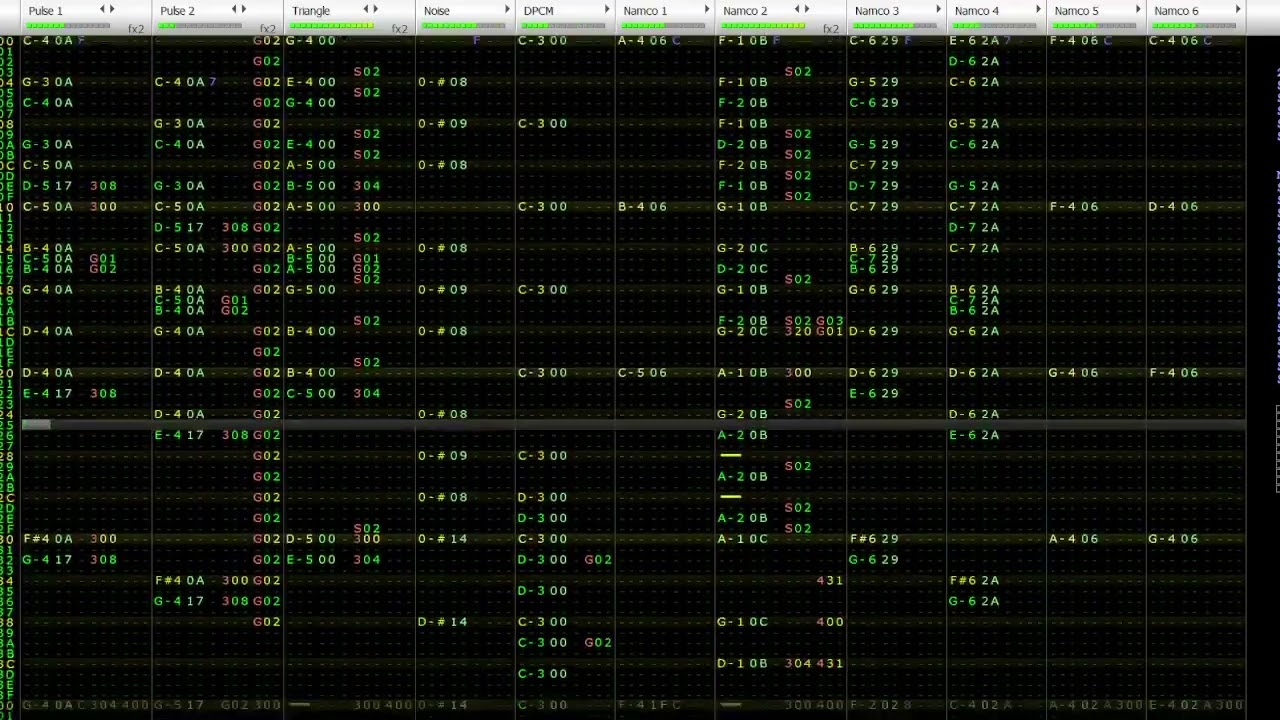
Task: Add effect column to Namco 6 channel
Action: [1238, 10]
